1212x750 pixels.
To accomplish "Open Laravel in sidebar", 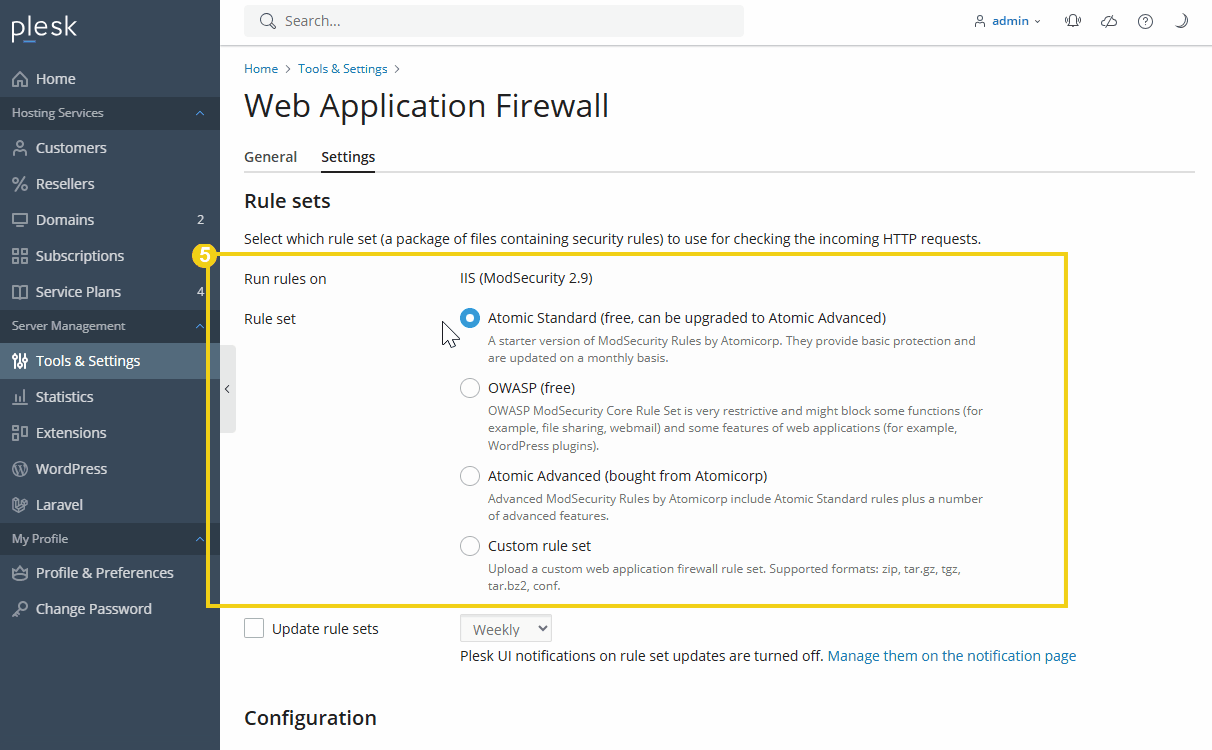I will tap(110, 505).
